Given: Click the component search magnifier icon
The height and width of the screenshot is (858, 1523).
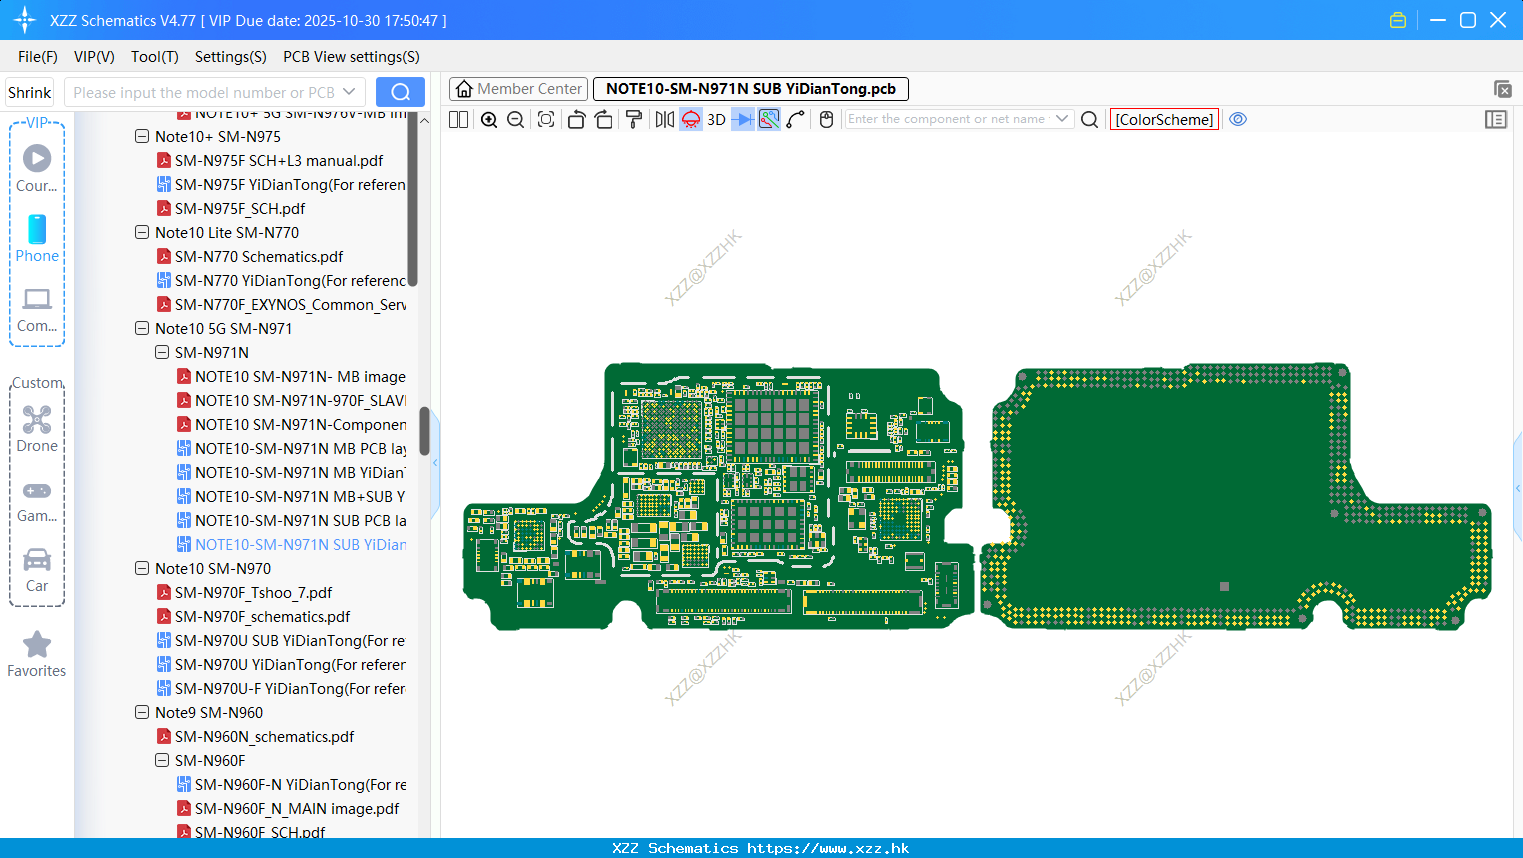Looking at the screenshot, I should (x=1090, y=119).
